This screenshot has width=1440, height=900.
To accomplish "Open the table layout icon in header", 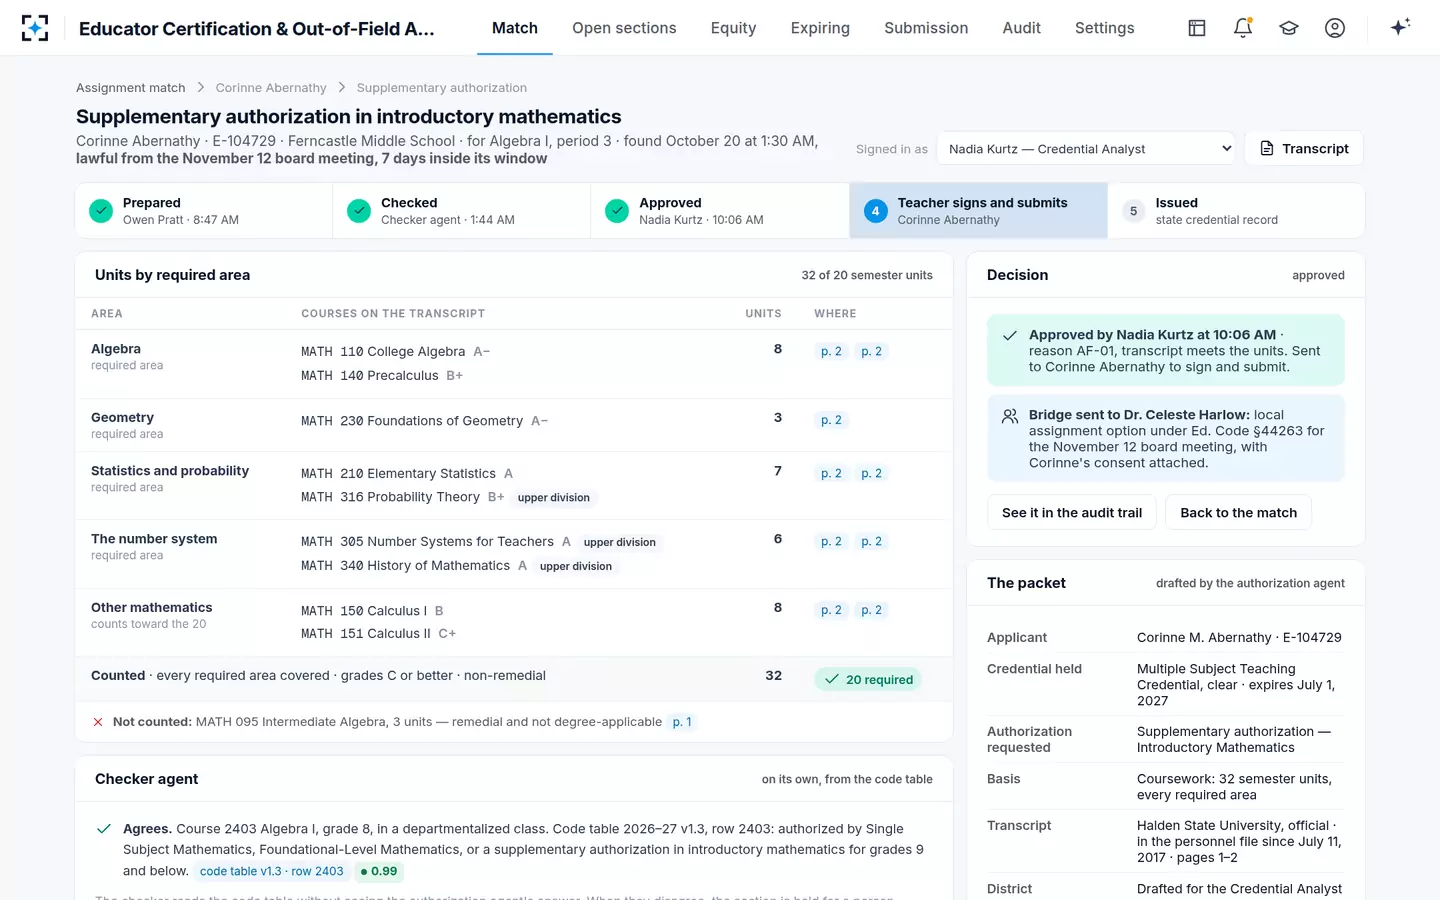I will pyautogui.click(x=1197, y=28).
